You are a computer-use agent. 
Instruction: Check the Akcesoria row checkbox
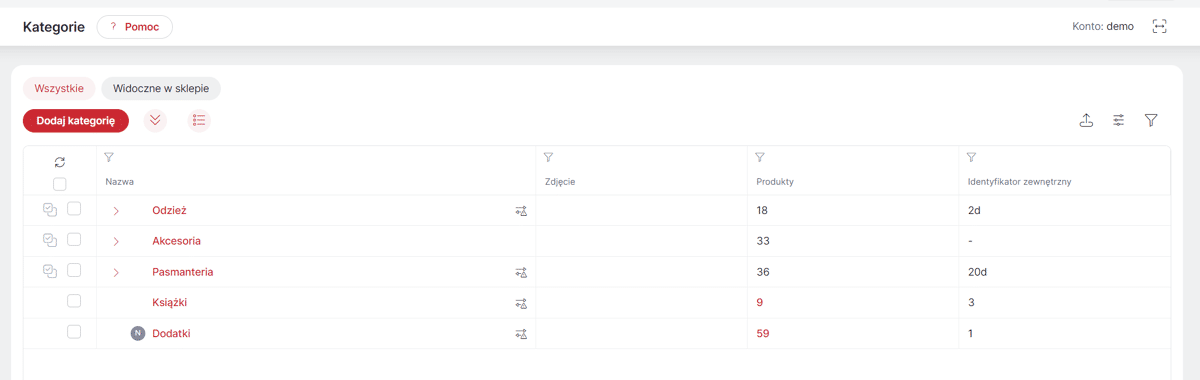coord(74,240)
